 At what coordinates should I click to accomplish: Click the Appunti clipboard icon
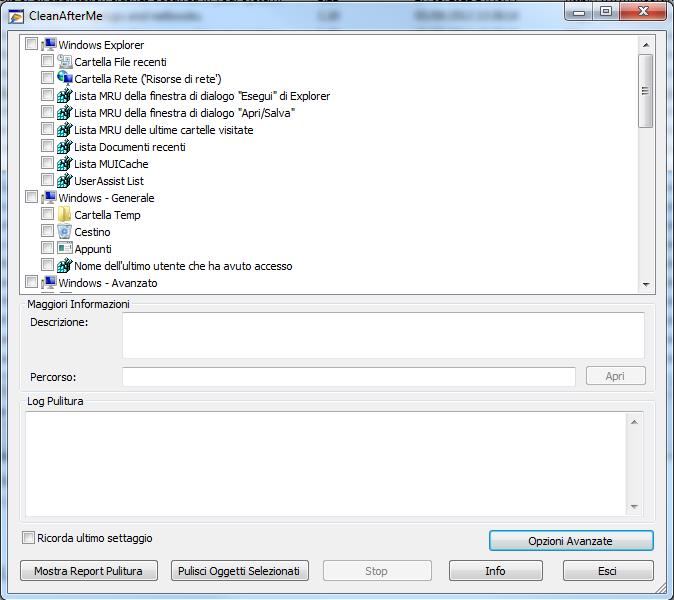(x=64, y=248)
